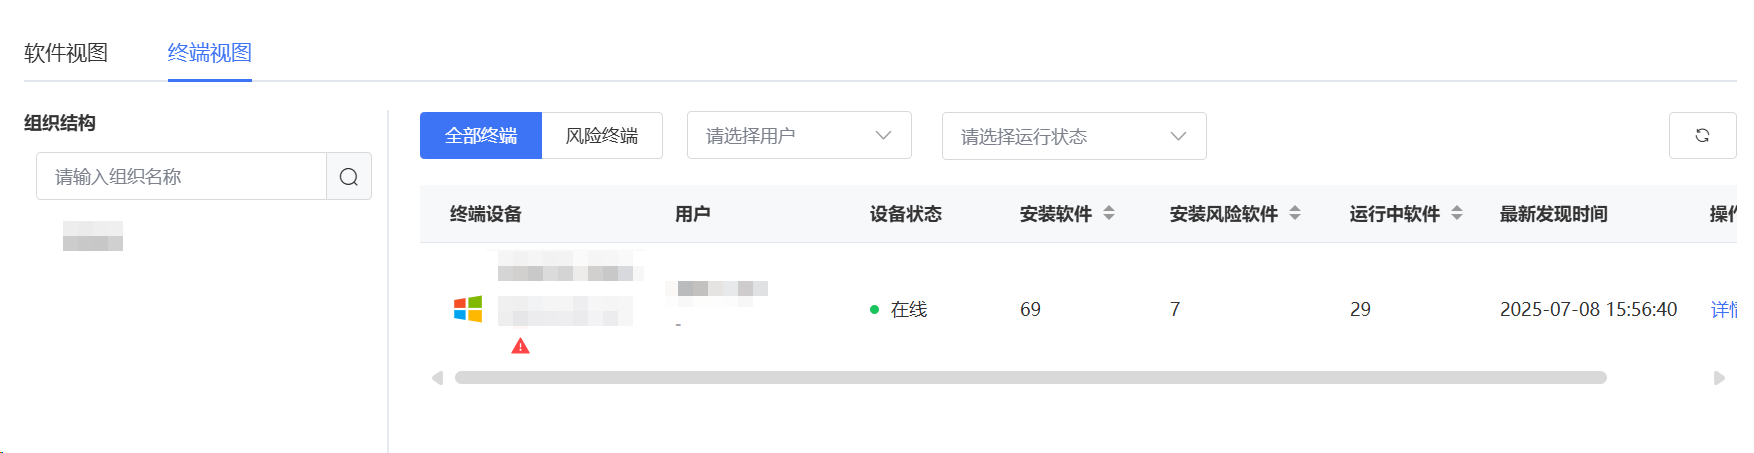The height and width of the screenshot is (453, 1754).
Task: Focus the 请输入组织名称 input field
Action: coord(182,176)
